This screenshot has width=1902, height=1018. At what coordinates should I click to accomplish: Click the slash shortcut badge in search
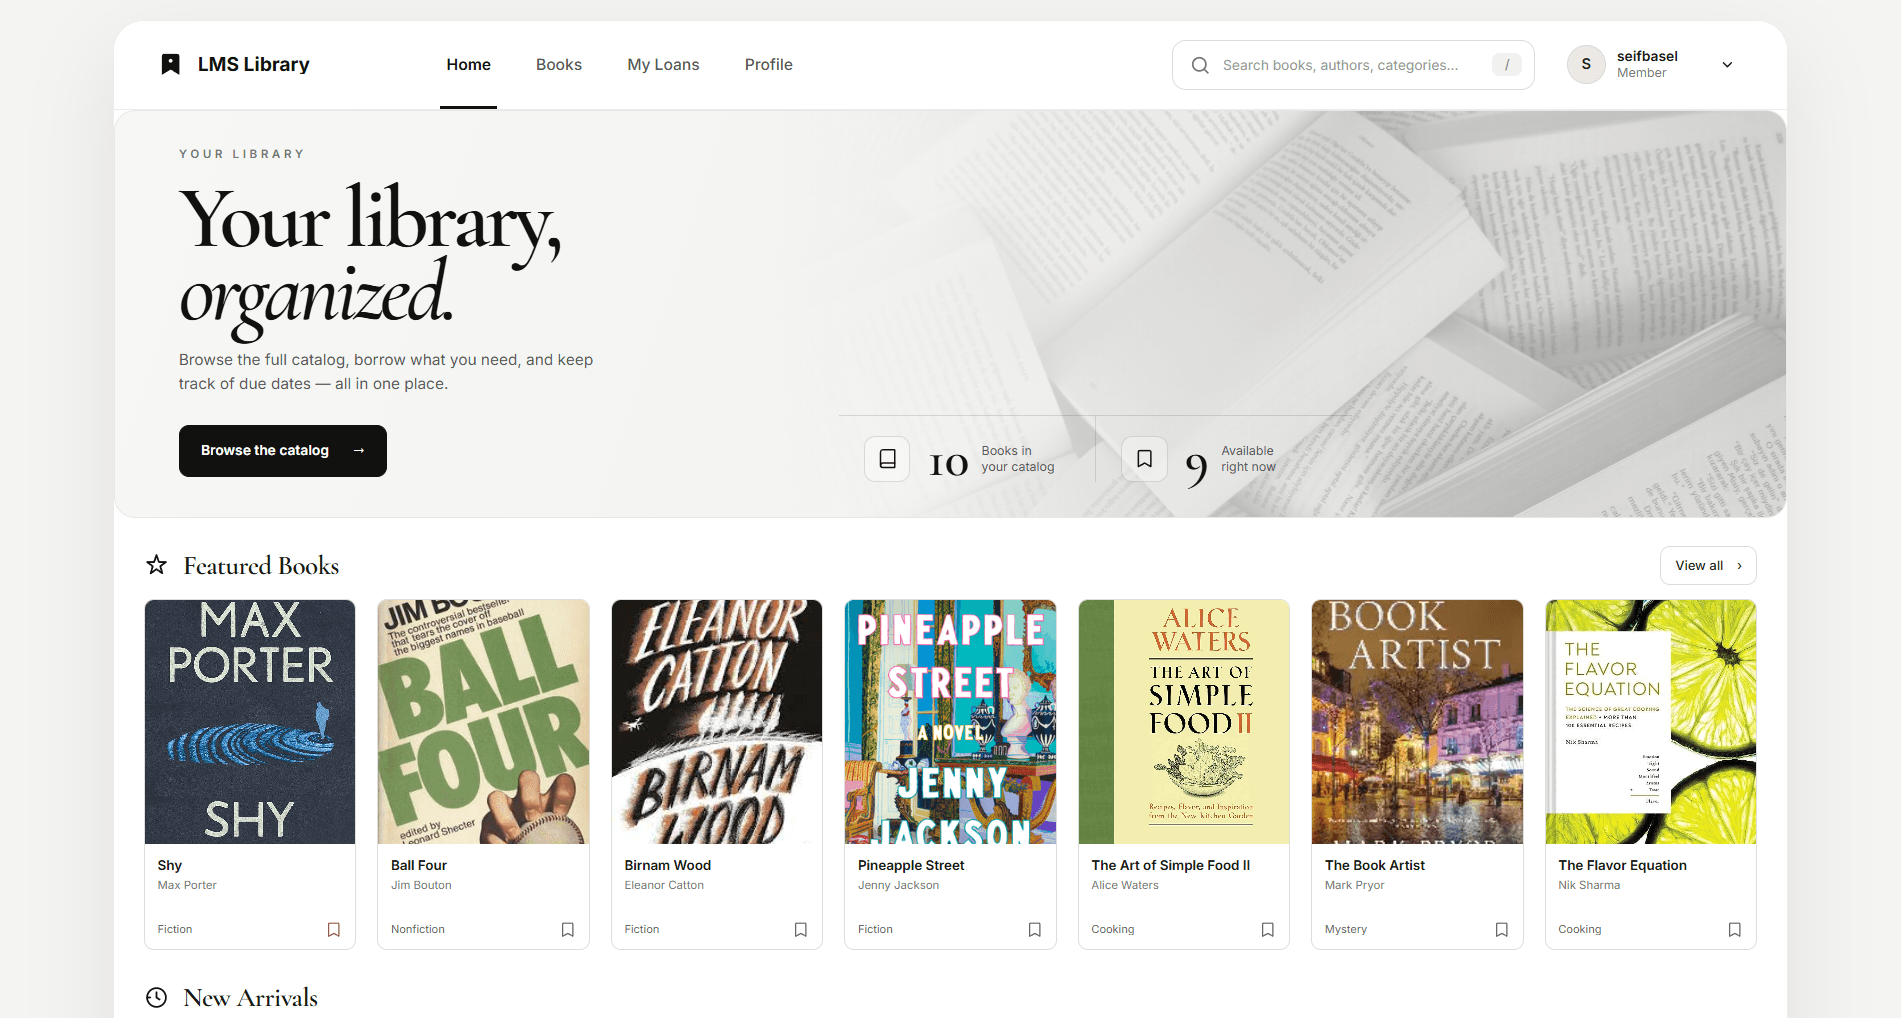pos(1507,65)
